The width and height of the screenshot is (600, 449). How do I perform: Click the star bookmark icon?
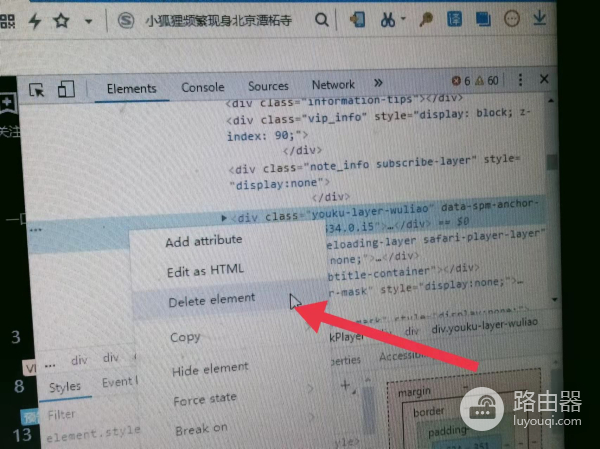pyautogui.click(x=61, y=20)
